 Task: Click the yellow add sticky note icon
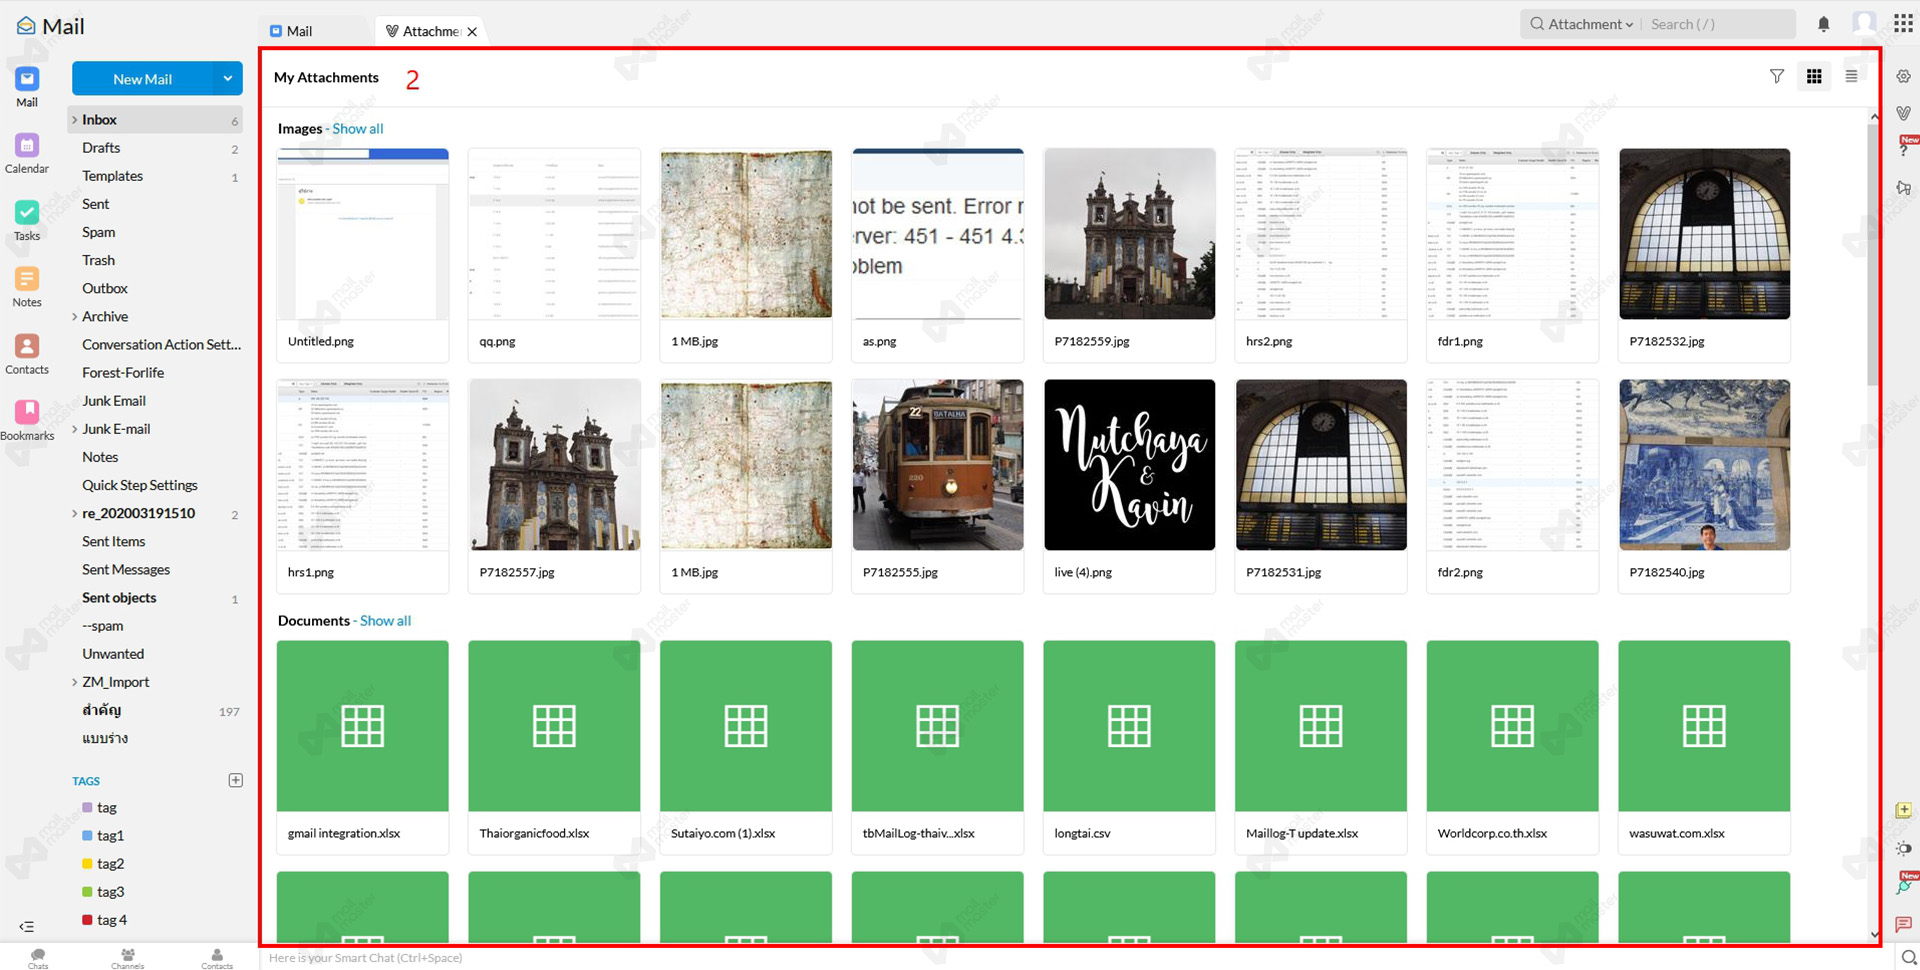(1904, 810)
